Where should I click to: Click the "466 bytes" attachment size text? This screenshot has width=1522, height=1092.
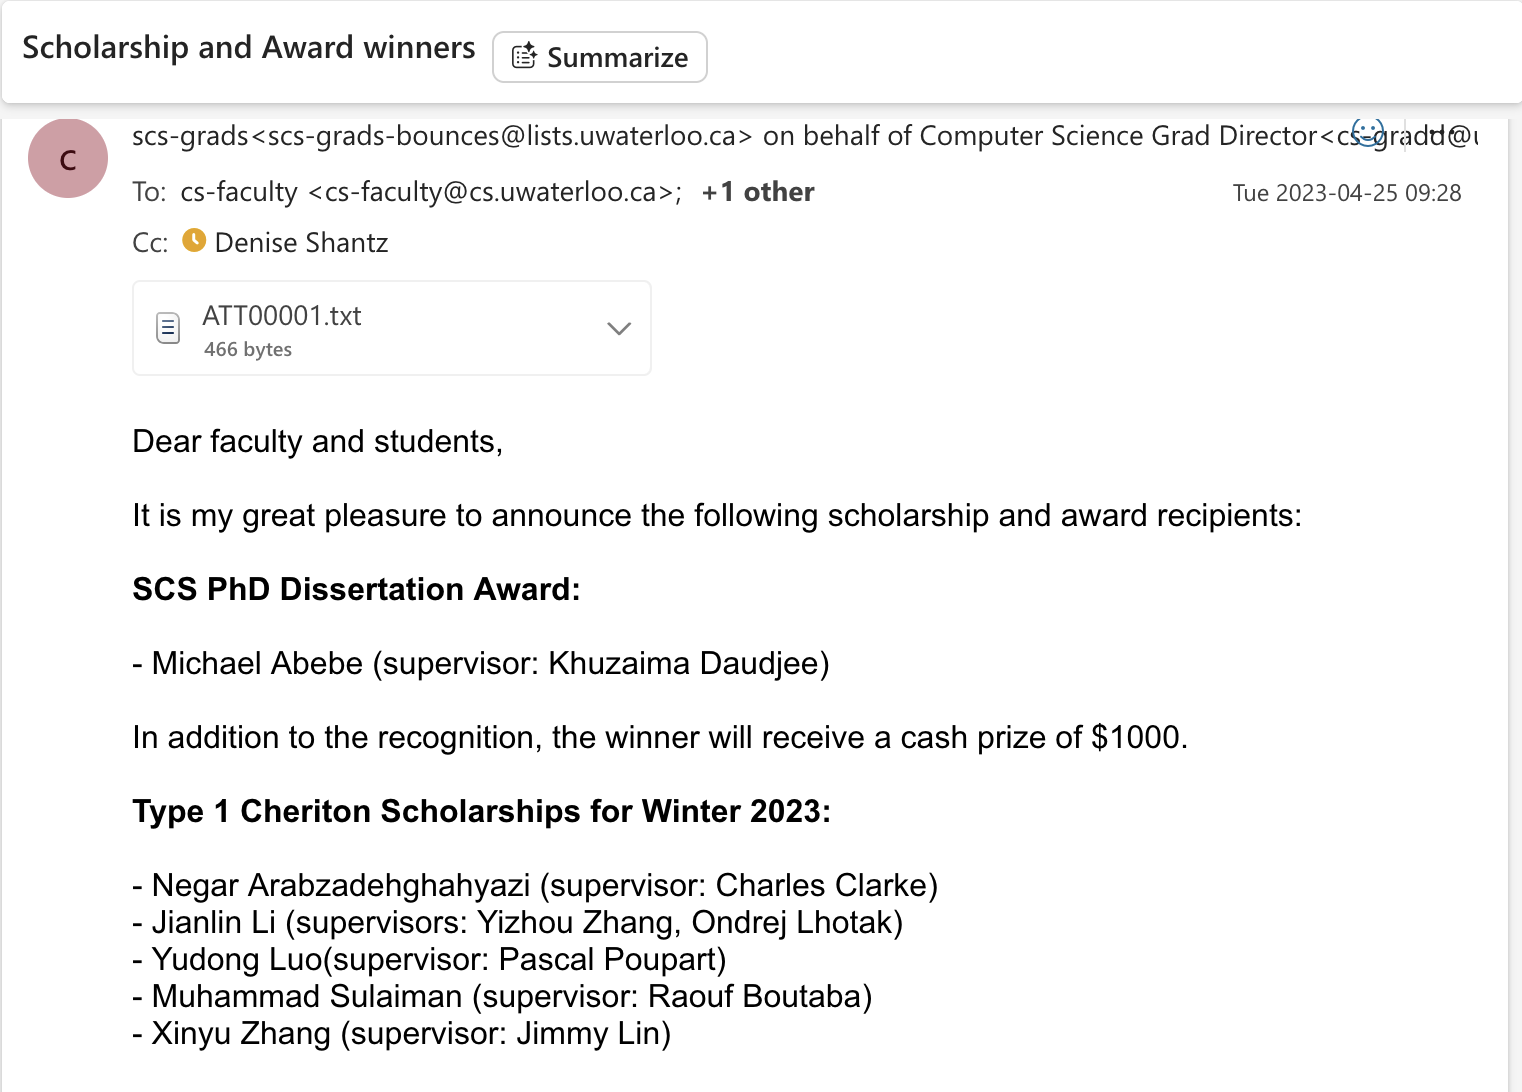[248, 349]
